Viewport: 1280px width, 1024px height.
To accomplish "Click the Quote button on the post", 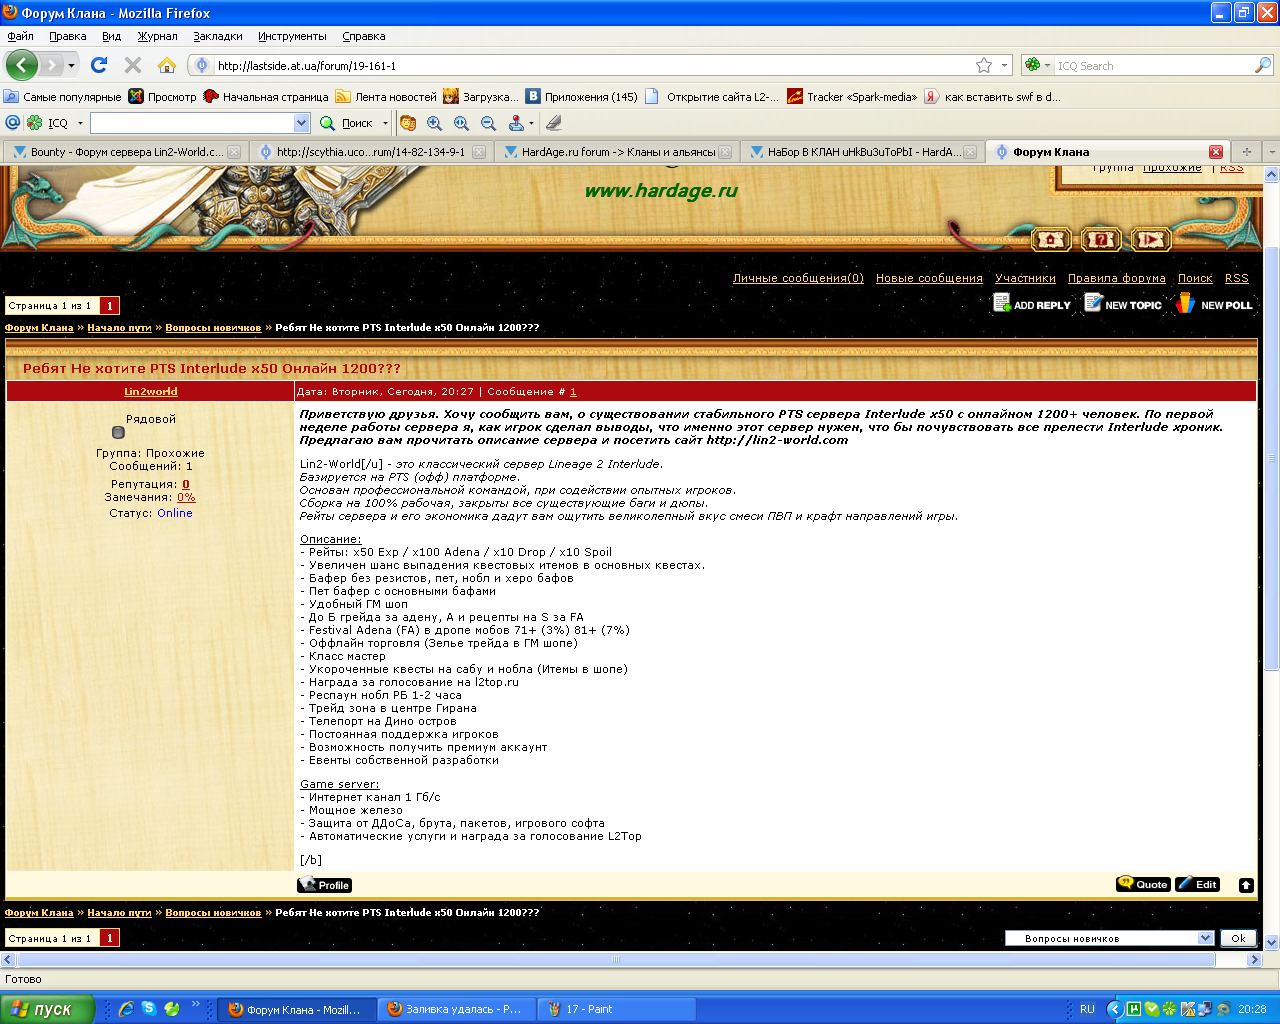I will pos(1143,884).
